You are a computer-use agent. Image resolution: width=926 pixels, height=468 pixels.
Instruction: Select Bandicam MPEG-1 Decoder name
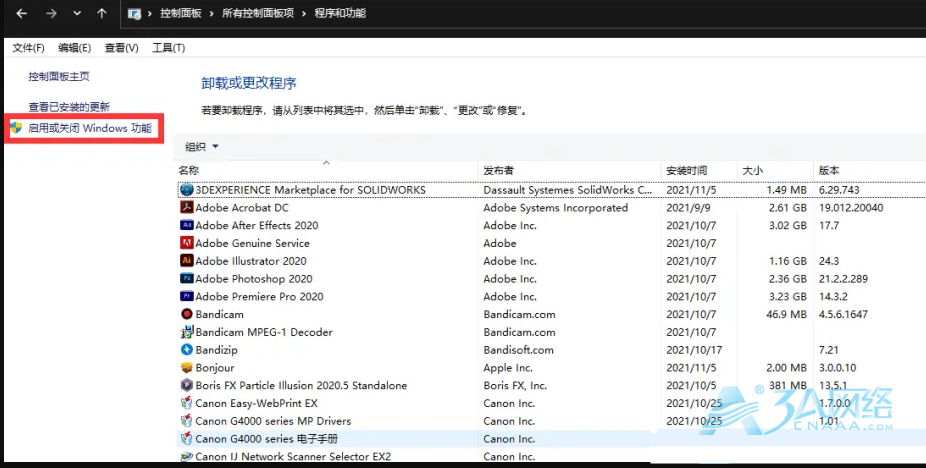pos(264,332)
